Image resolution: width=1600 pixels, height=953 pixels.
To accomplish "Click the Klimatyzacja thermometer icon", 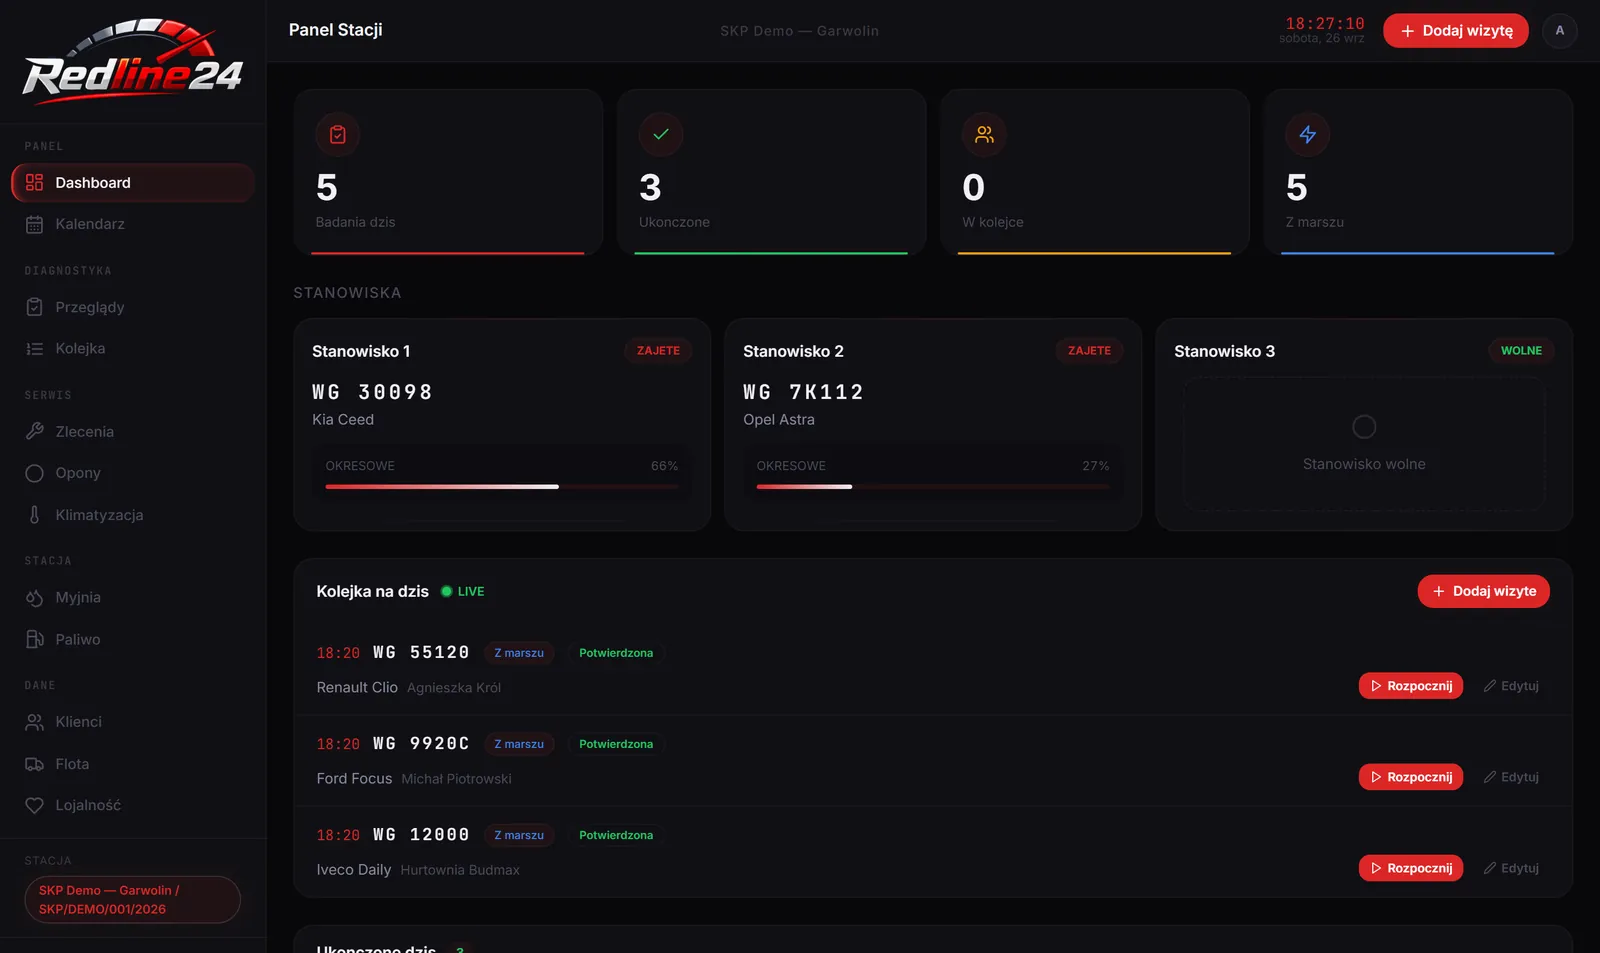I will pyautogui.click(x=35, y=515).
